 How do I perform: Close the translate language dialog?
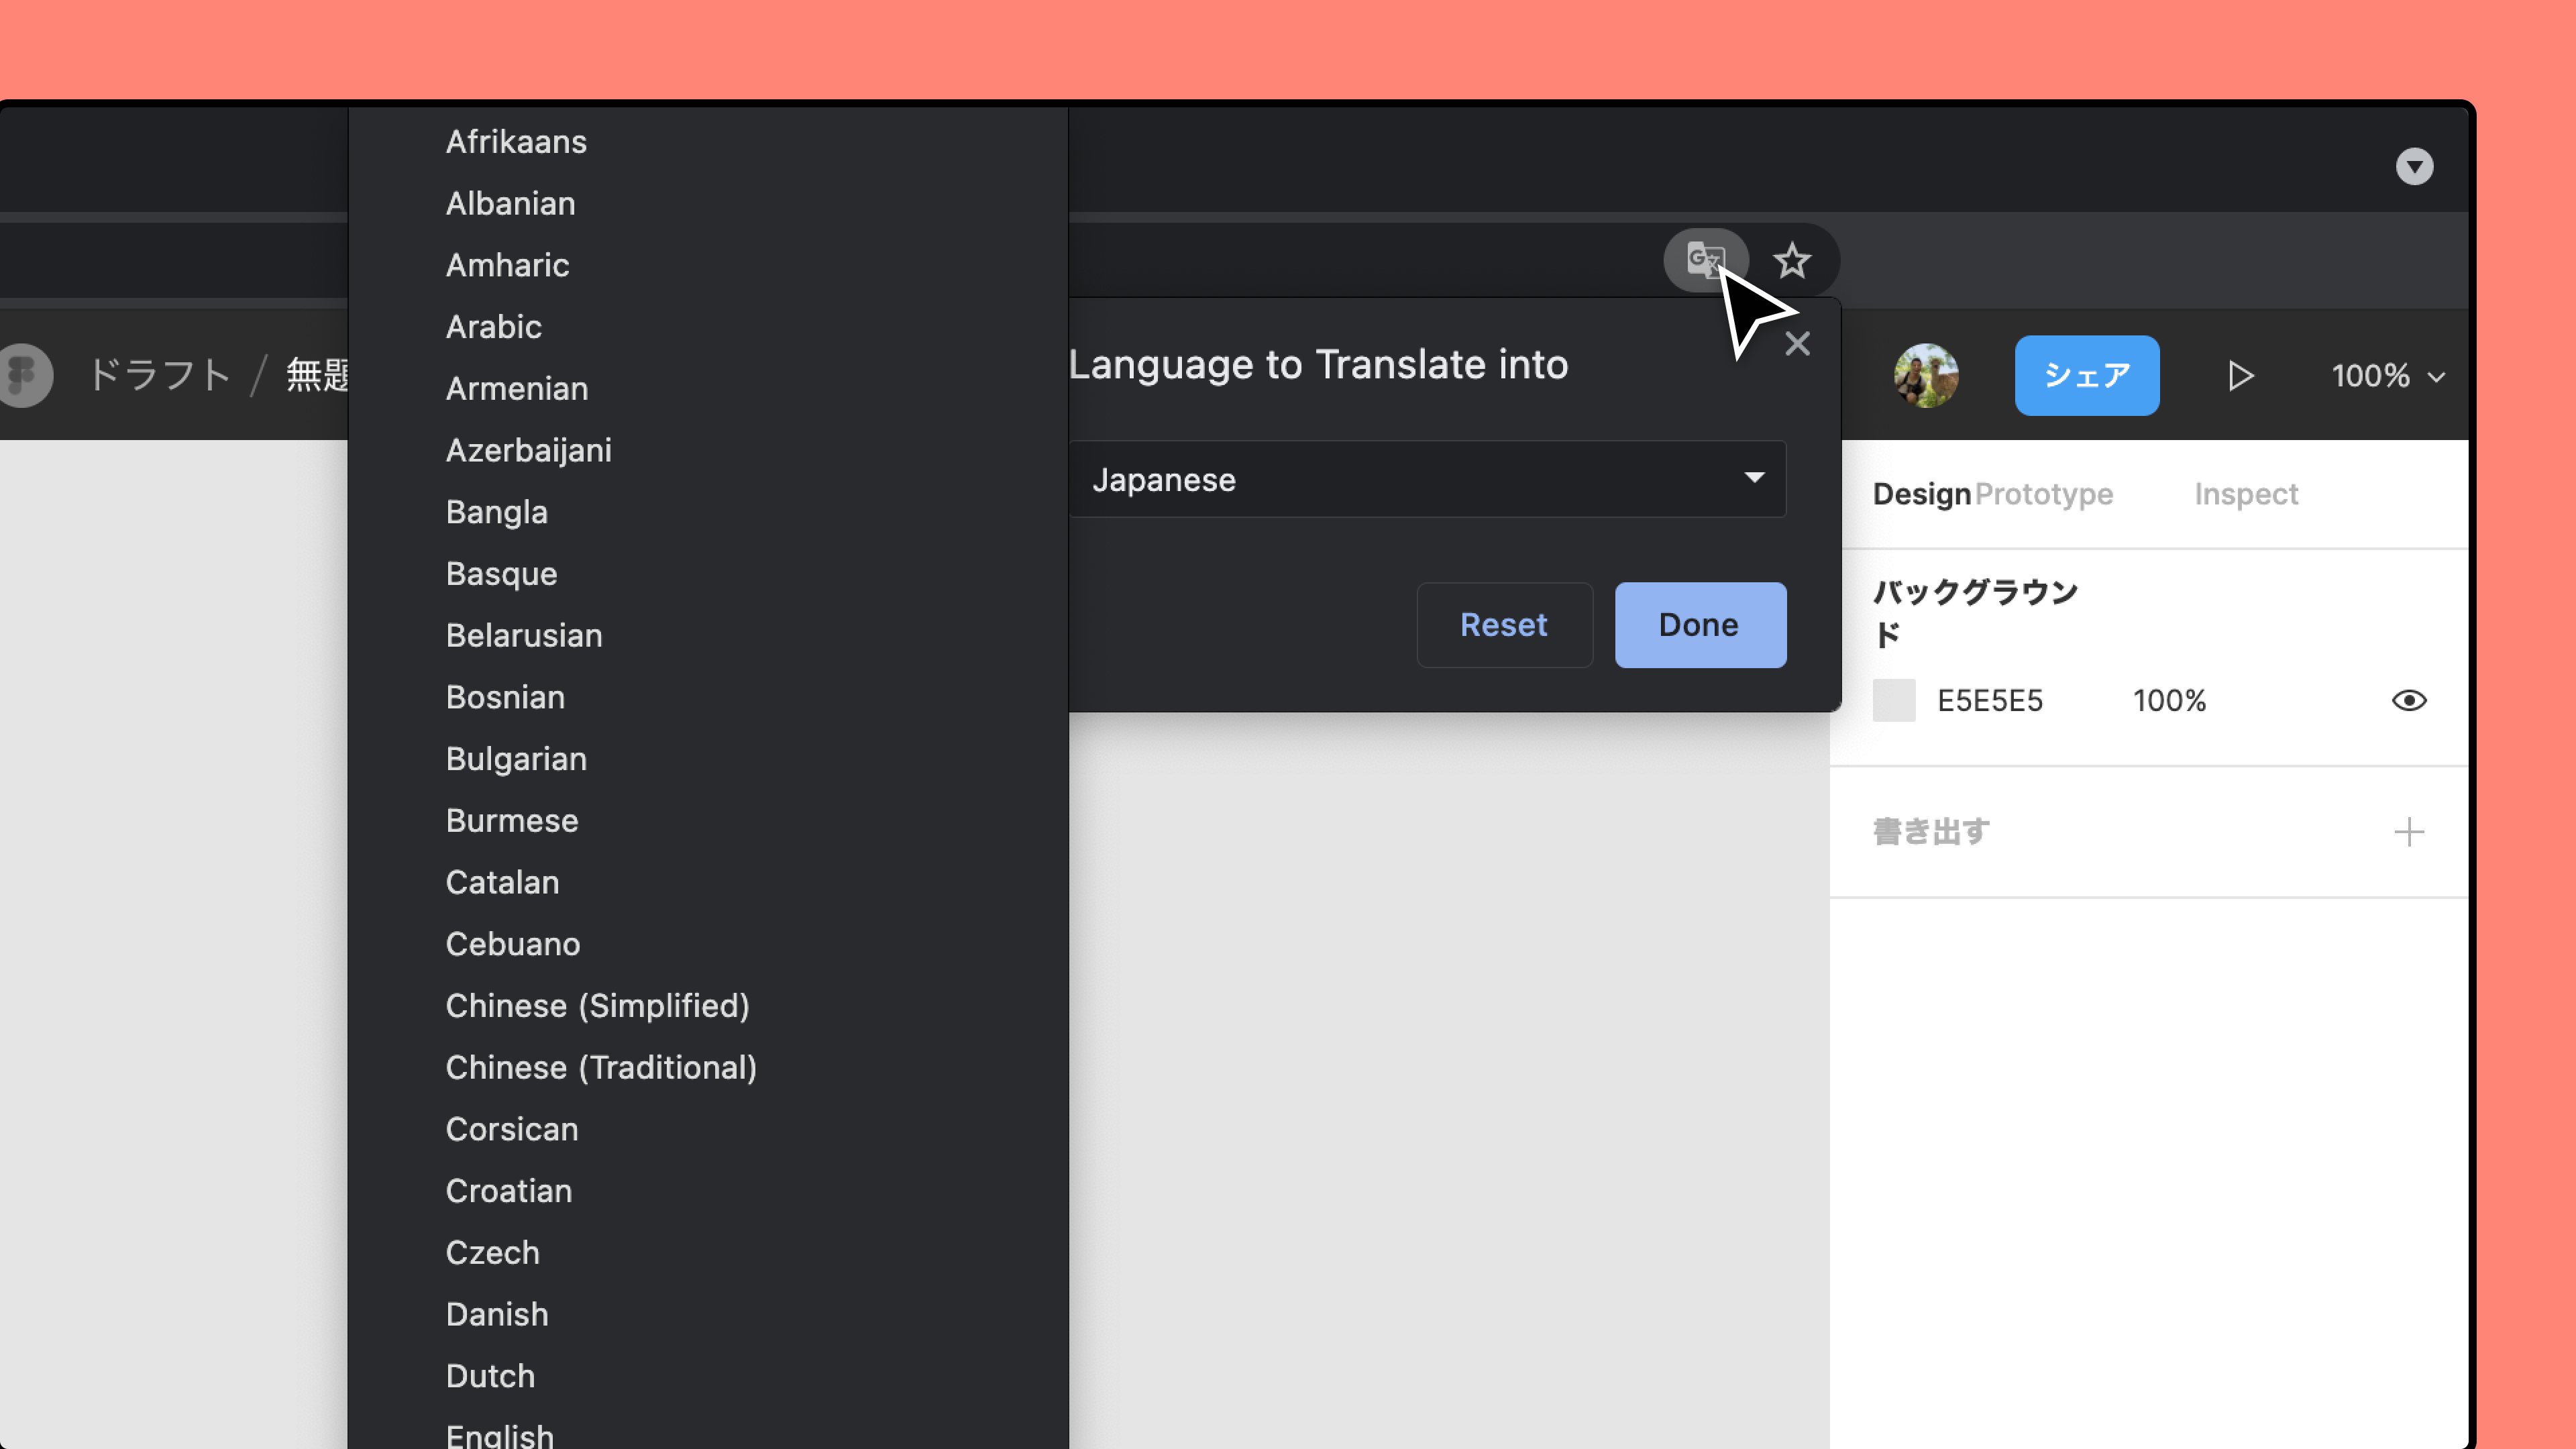tap(1798, 343)
